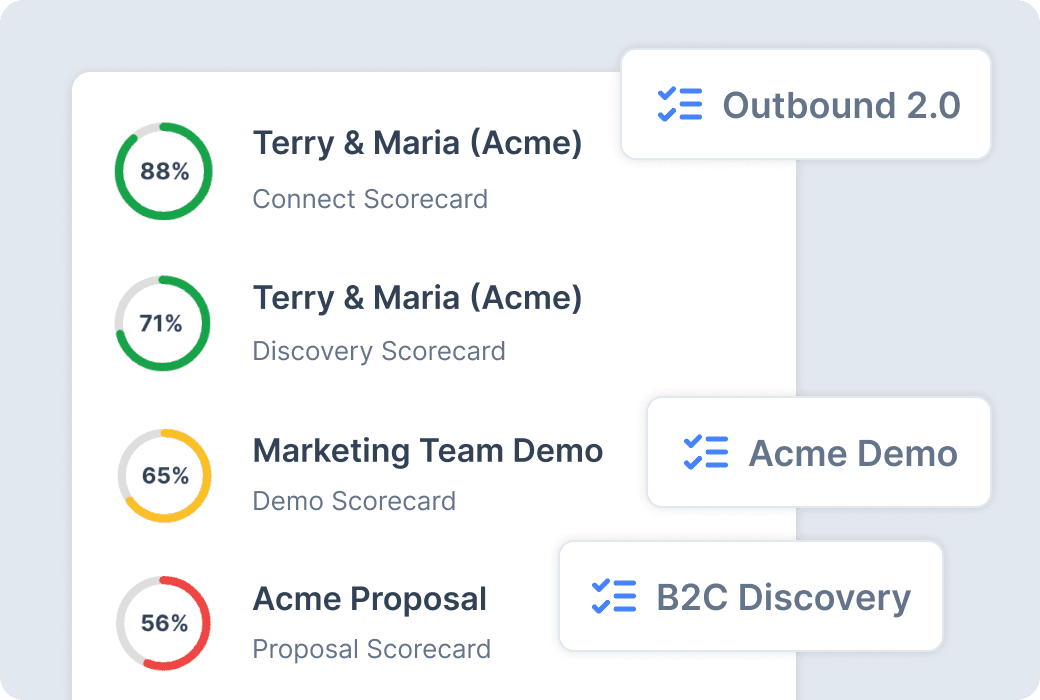This screenshot has height=700, width=1040.
Task: Click the green ring on Connect Scorecard row
Action: (163, 170)
